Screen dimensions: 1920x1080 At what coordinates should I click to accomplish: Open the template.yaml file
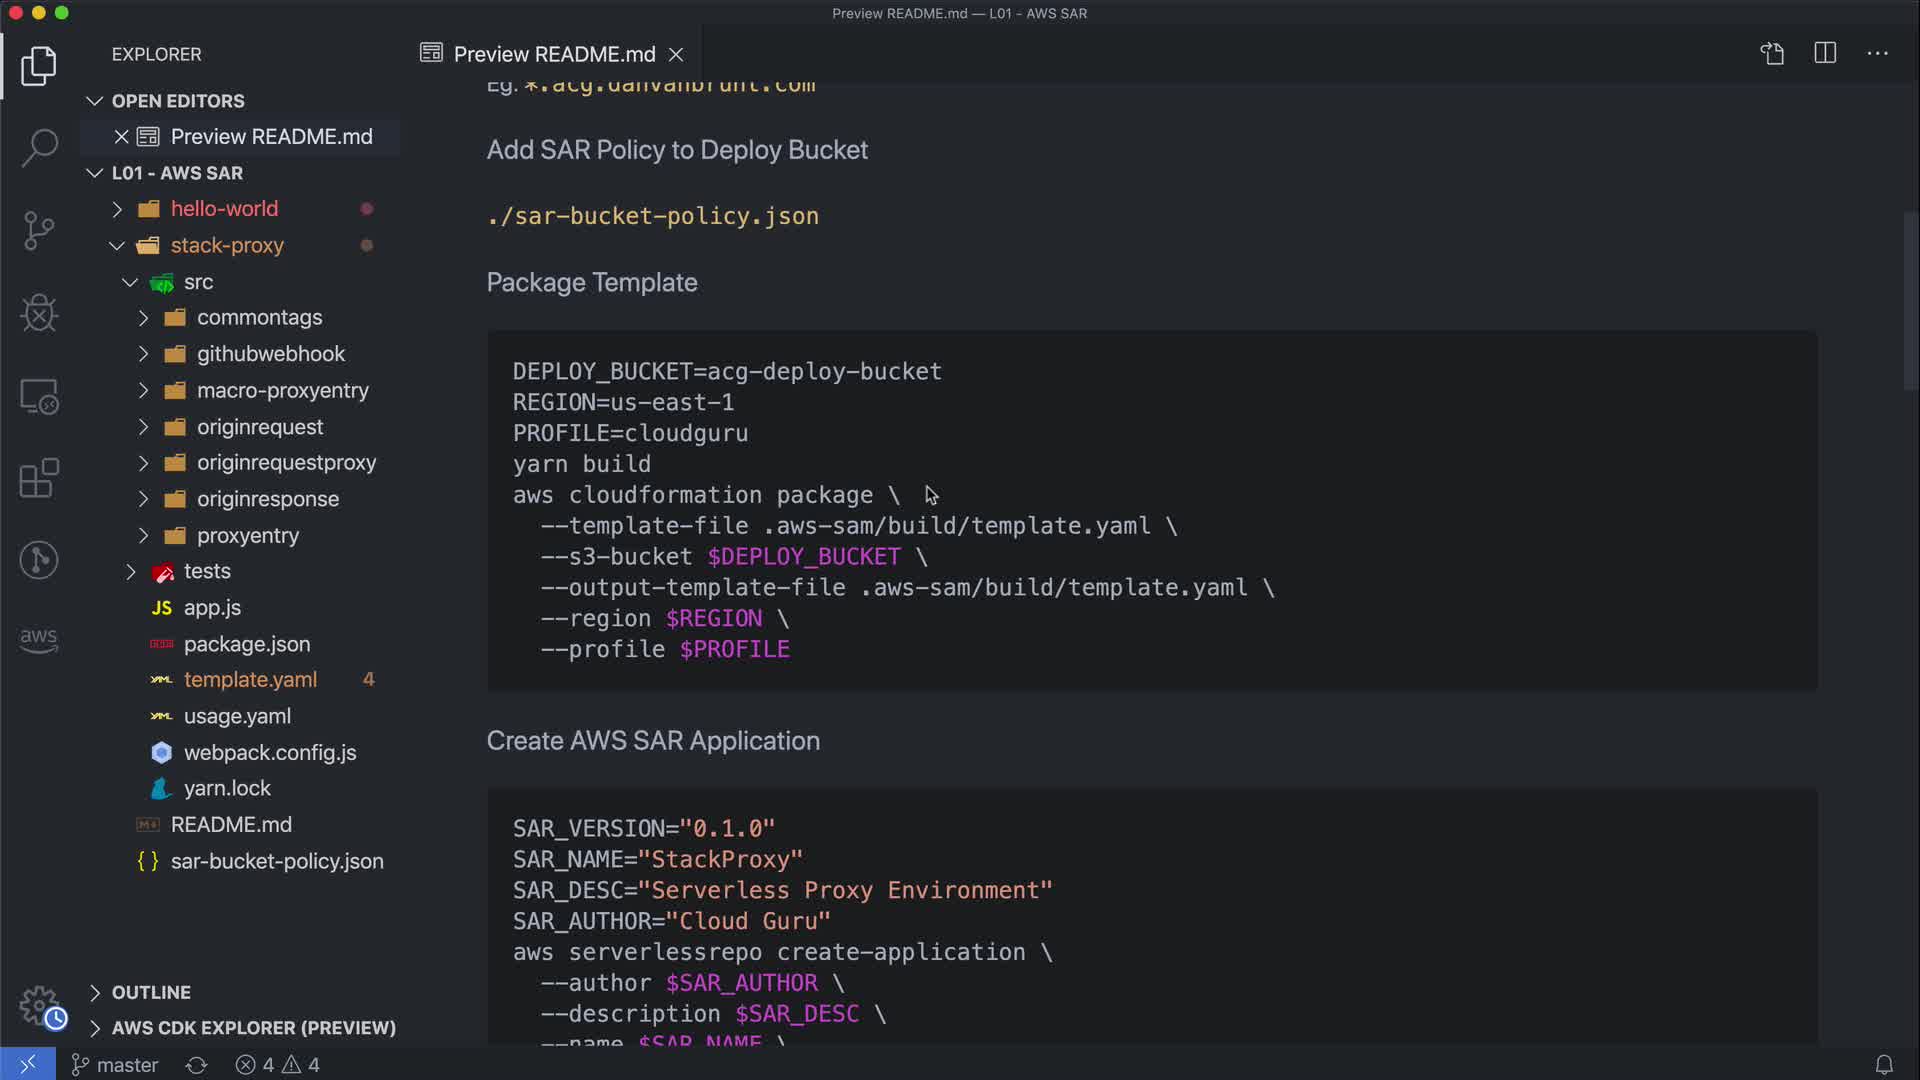[250, 680]
